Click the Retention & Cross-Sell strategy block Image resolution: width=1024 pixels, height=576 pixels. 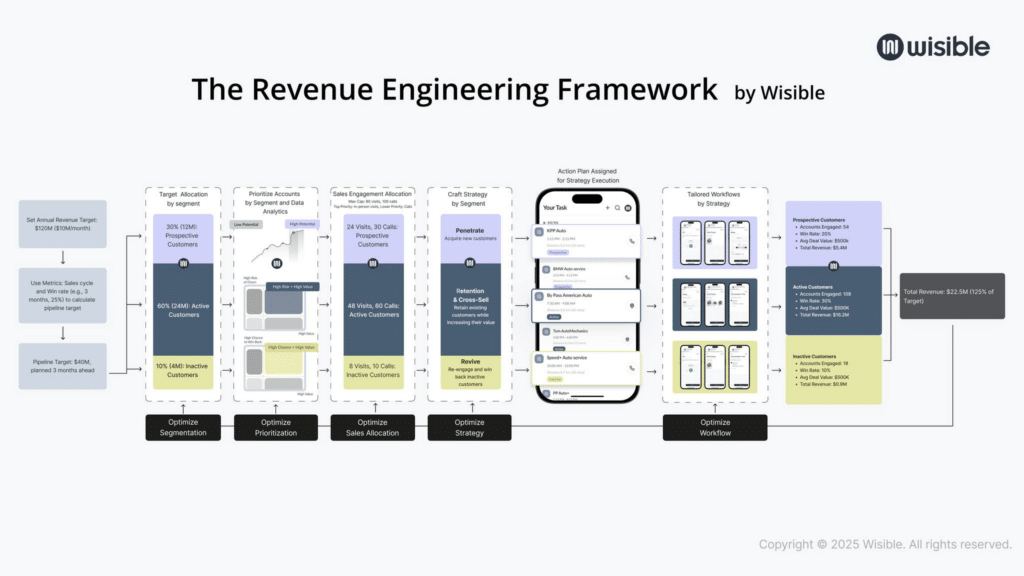point(470,310)
